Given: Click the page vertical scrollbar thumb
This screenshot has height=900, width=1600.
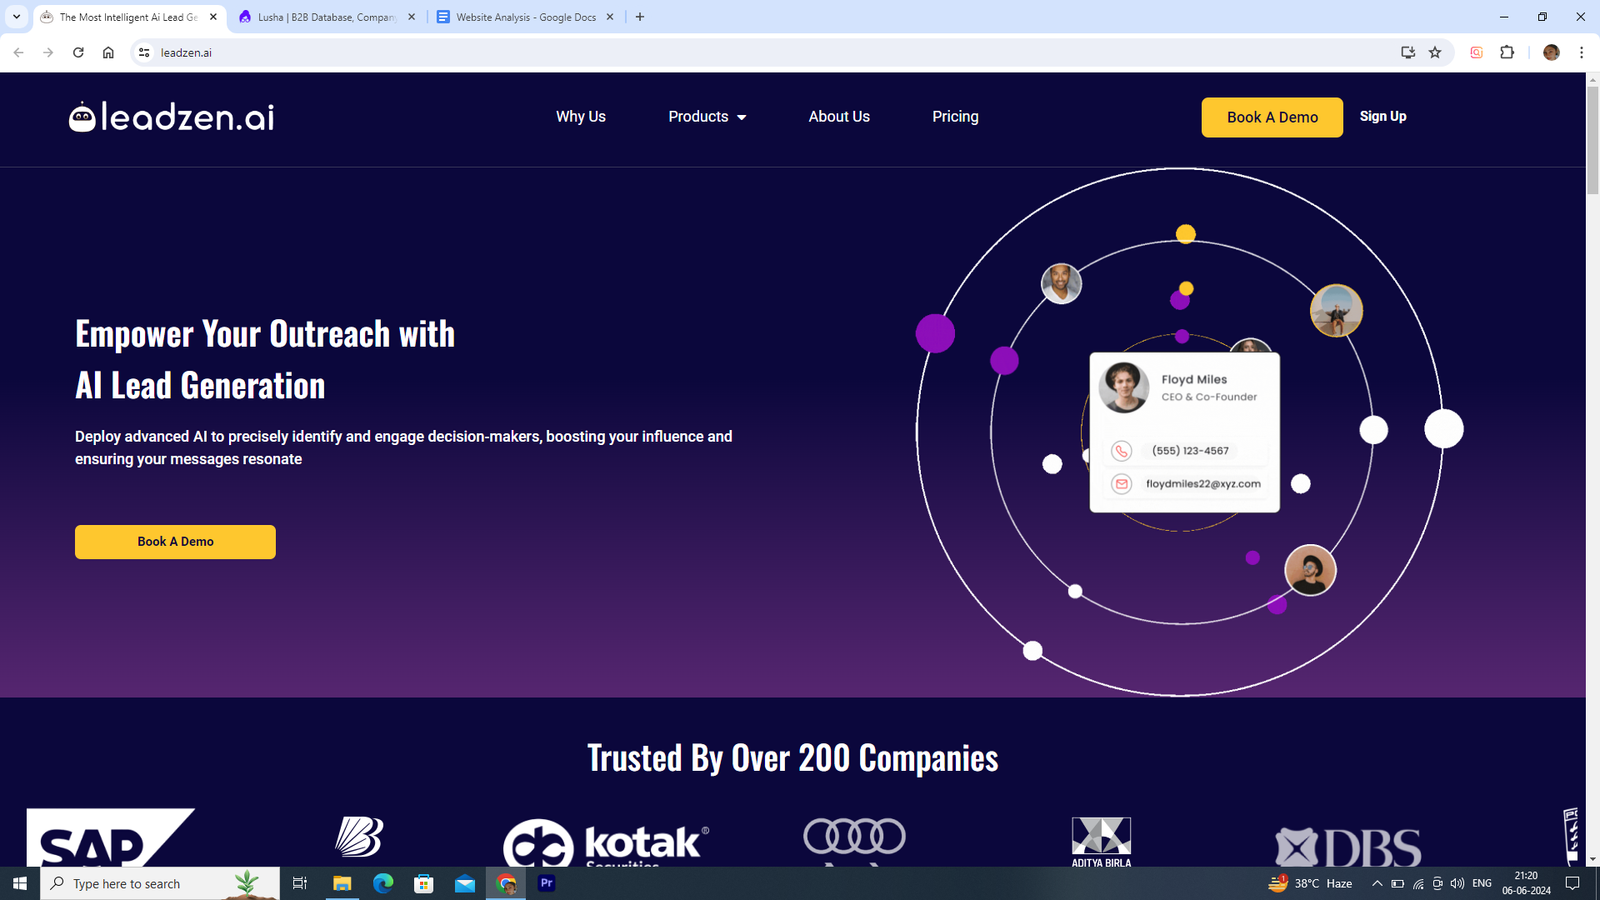Looking at the screenshot, I should [1592, 140].
